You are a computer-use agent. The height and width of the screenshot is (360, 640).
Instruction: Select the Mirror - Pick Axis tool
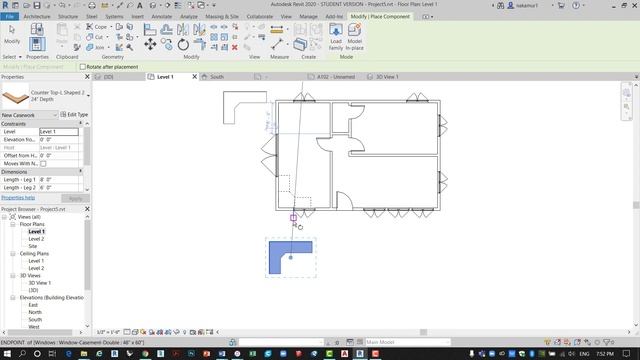(183, 29)
